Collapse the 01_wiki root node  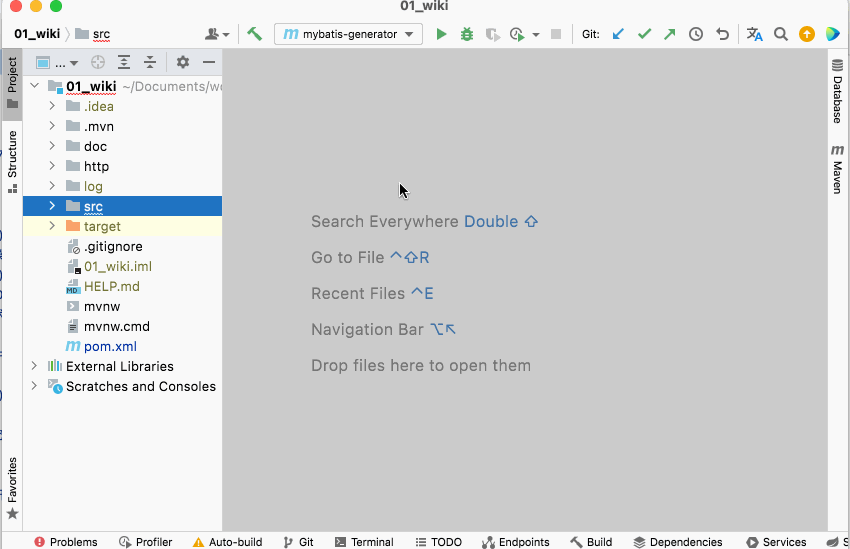click(x=35, y=86)
